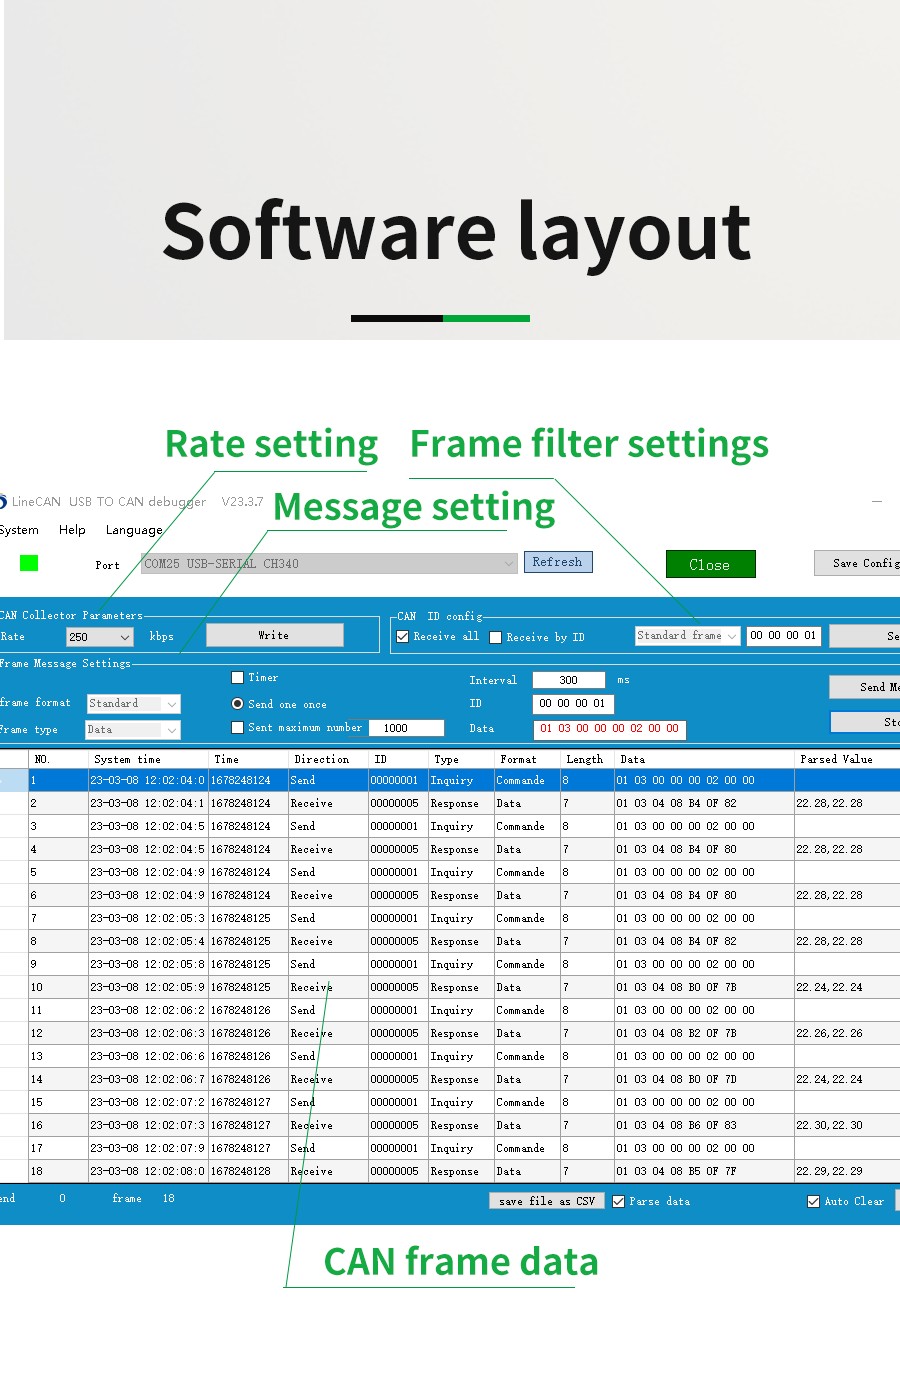Click the LineCAN app logo icon
Viewport: 900px width, 1386px height.
click(3, 502)
